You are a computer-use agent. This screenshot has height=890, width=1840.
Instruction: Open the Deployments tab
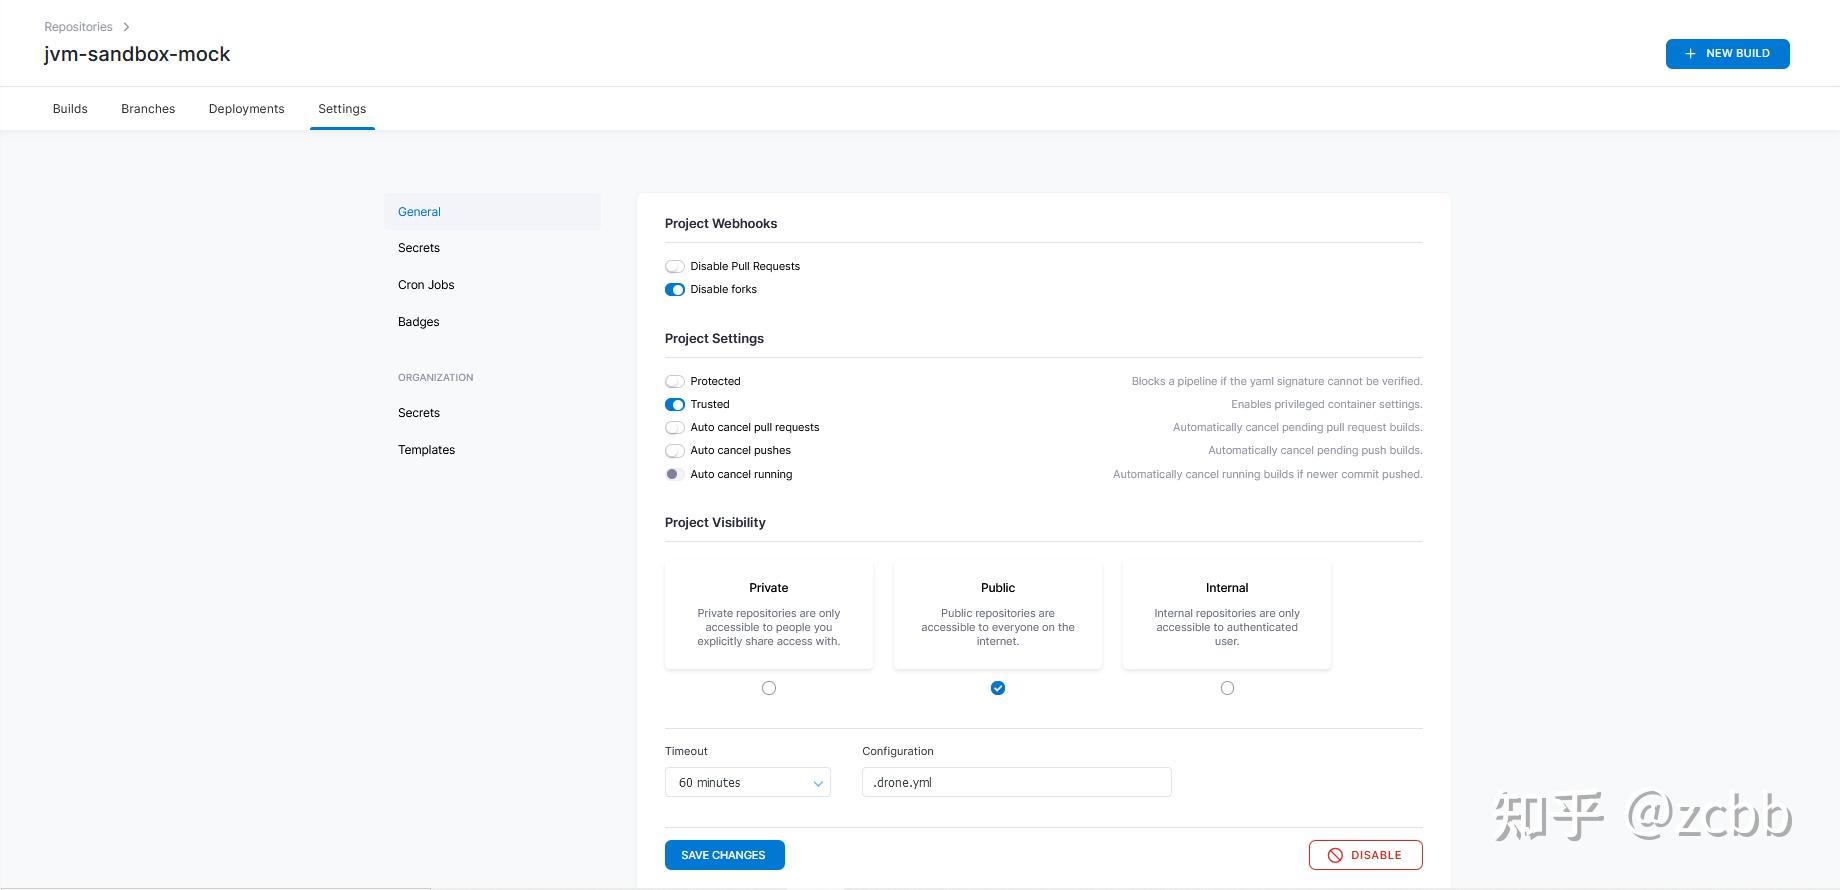pyautogui.click(x=246, y=109)
